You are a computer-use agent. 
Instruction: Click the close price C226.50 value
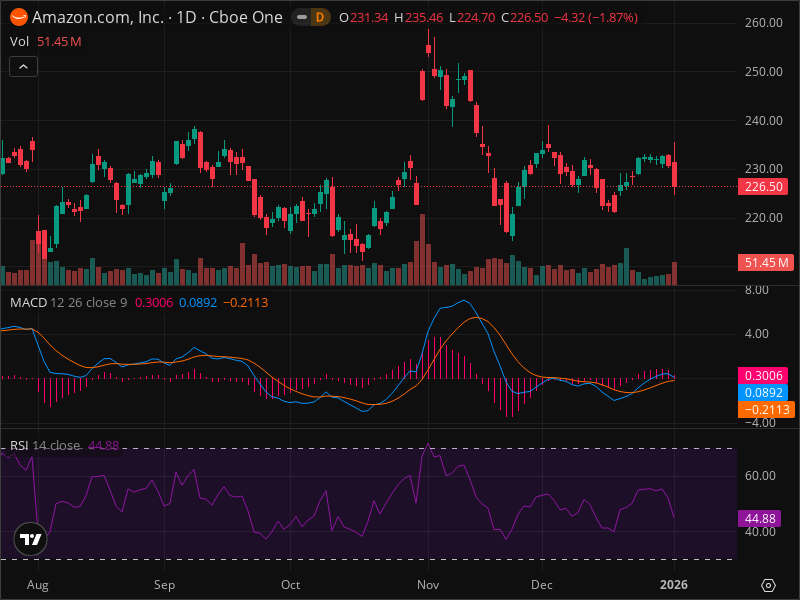[524, 18]
